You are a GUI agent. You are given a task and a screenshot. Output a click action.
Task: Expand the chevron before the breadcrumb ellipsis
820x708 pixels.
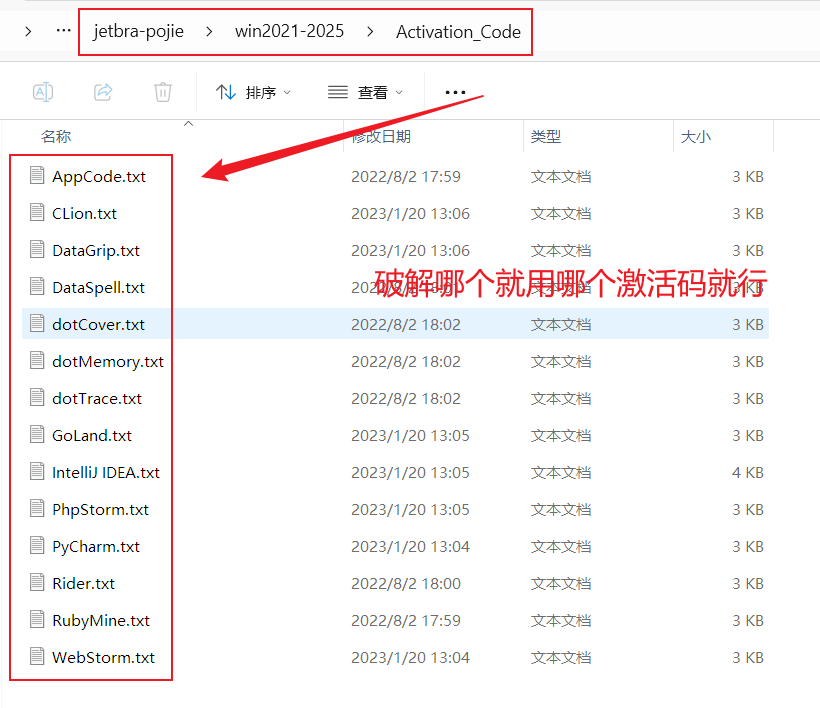pos(28,32)
